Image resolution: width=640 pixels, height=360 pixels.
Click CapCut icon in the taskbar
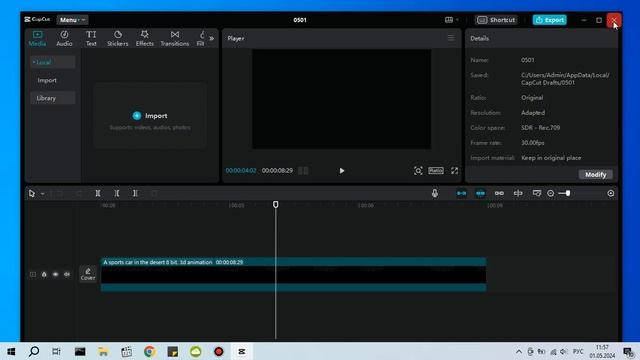click(242, 351)
